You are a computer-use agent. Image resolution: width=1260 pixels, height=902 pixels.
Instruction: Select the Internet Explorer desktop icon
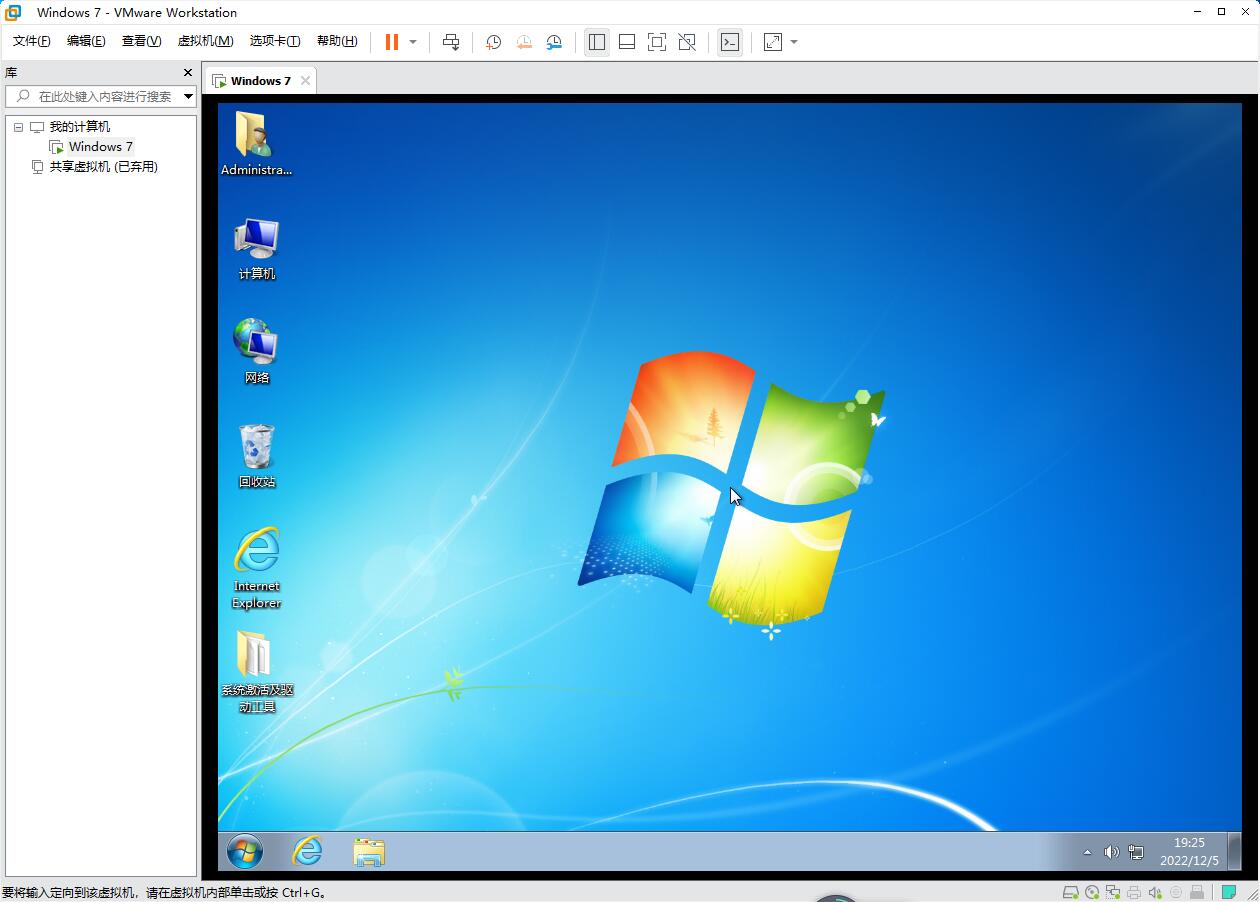click(x=256, y=568)
